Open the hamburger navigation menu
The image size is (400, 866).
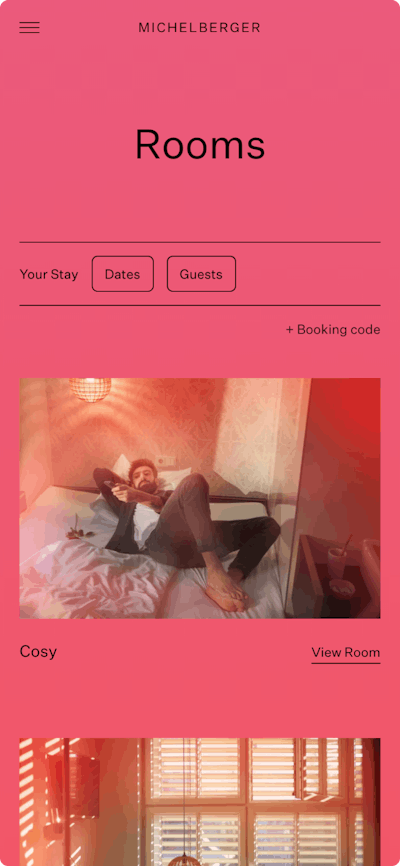point(29,28)
